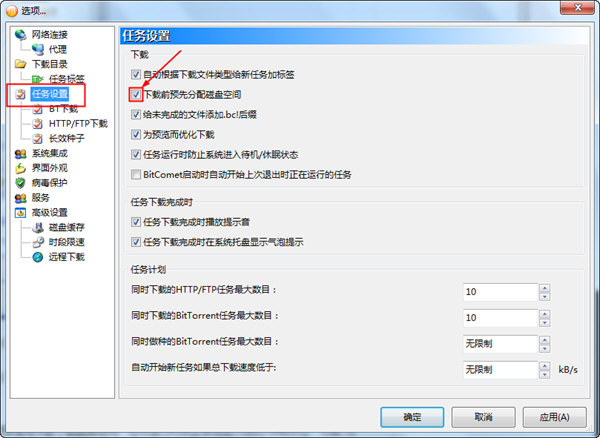The height and width of the screenshot is (438, 600).
Task: Toggle 任务下載完成时播放提示音 checkbox
Action: coord(136,222)
